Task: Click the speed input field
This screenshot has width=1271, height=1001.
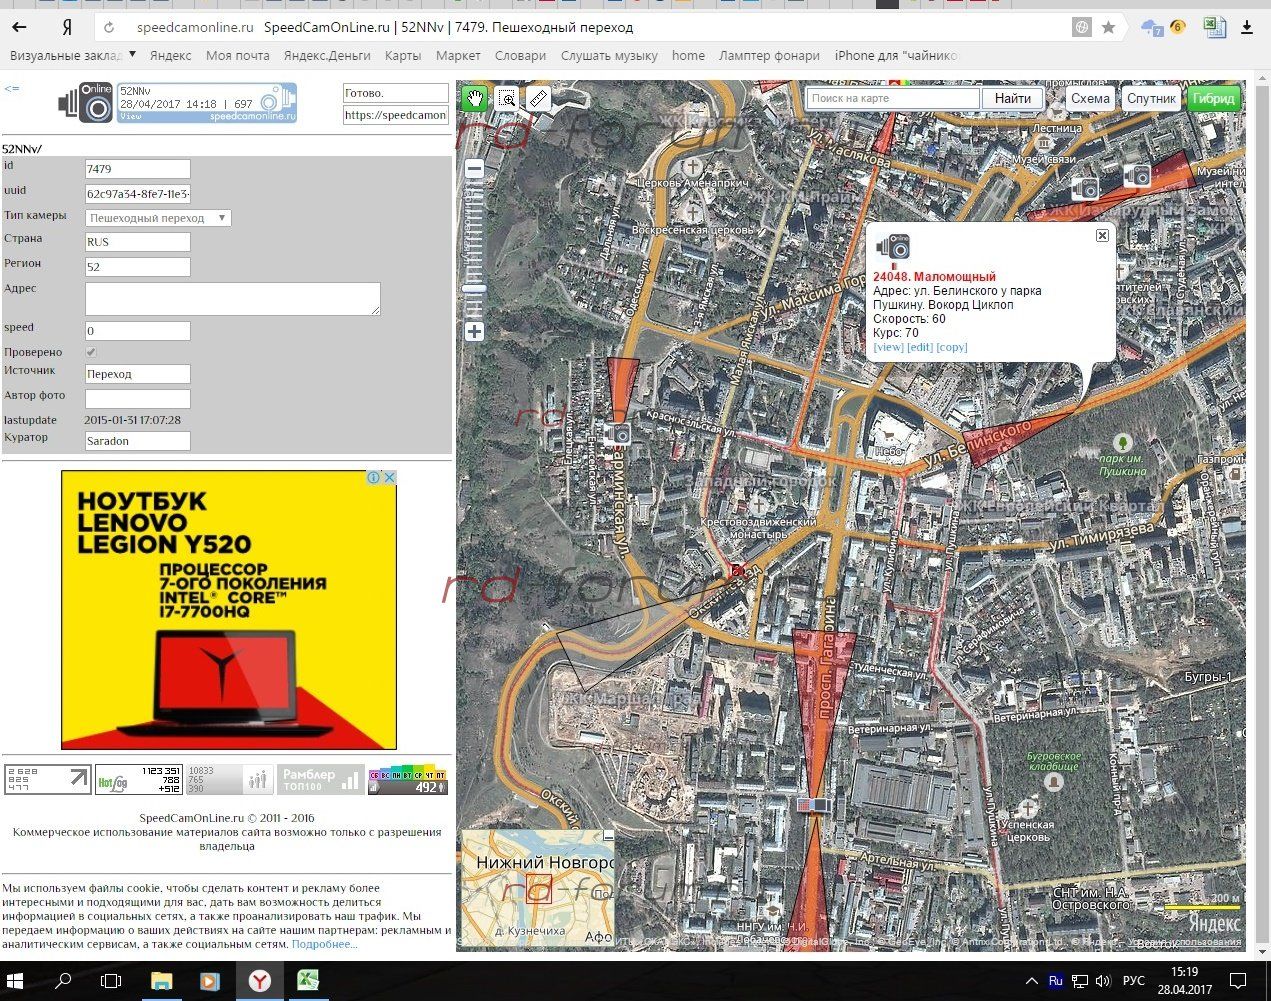Action: tap(138, 331)
